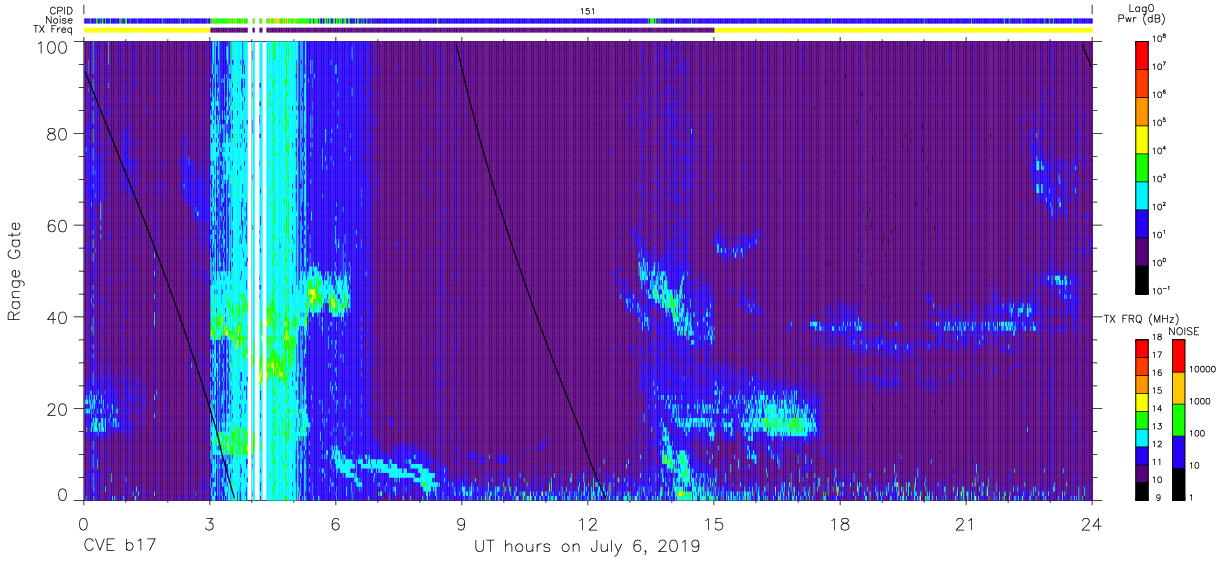Click the y-axis tick label '80'
The height and width of the screenshot is (567, 1228).
tap(58, 136)
